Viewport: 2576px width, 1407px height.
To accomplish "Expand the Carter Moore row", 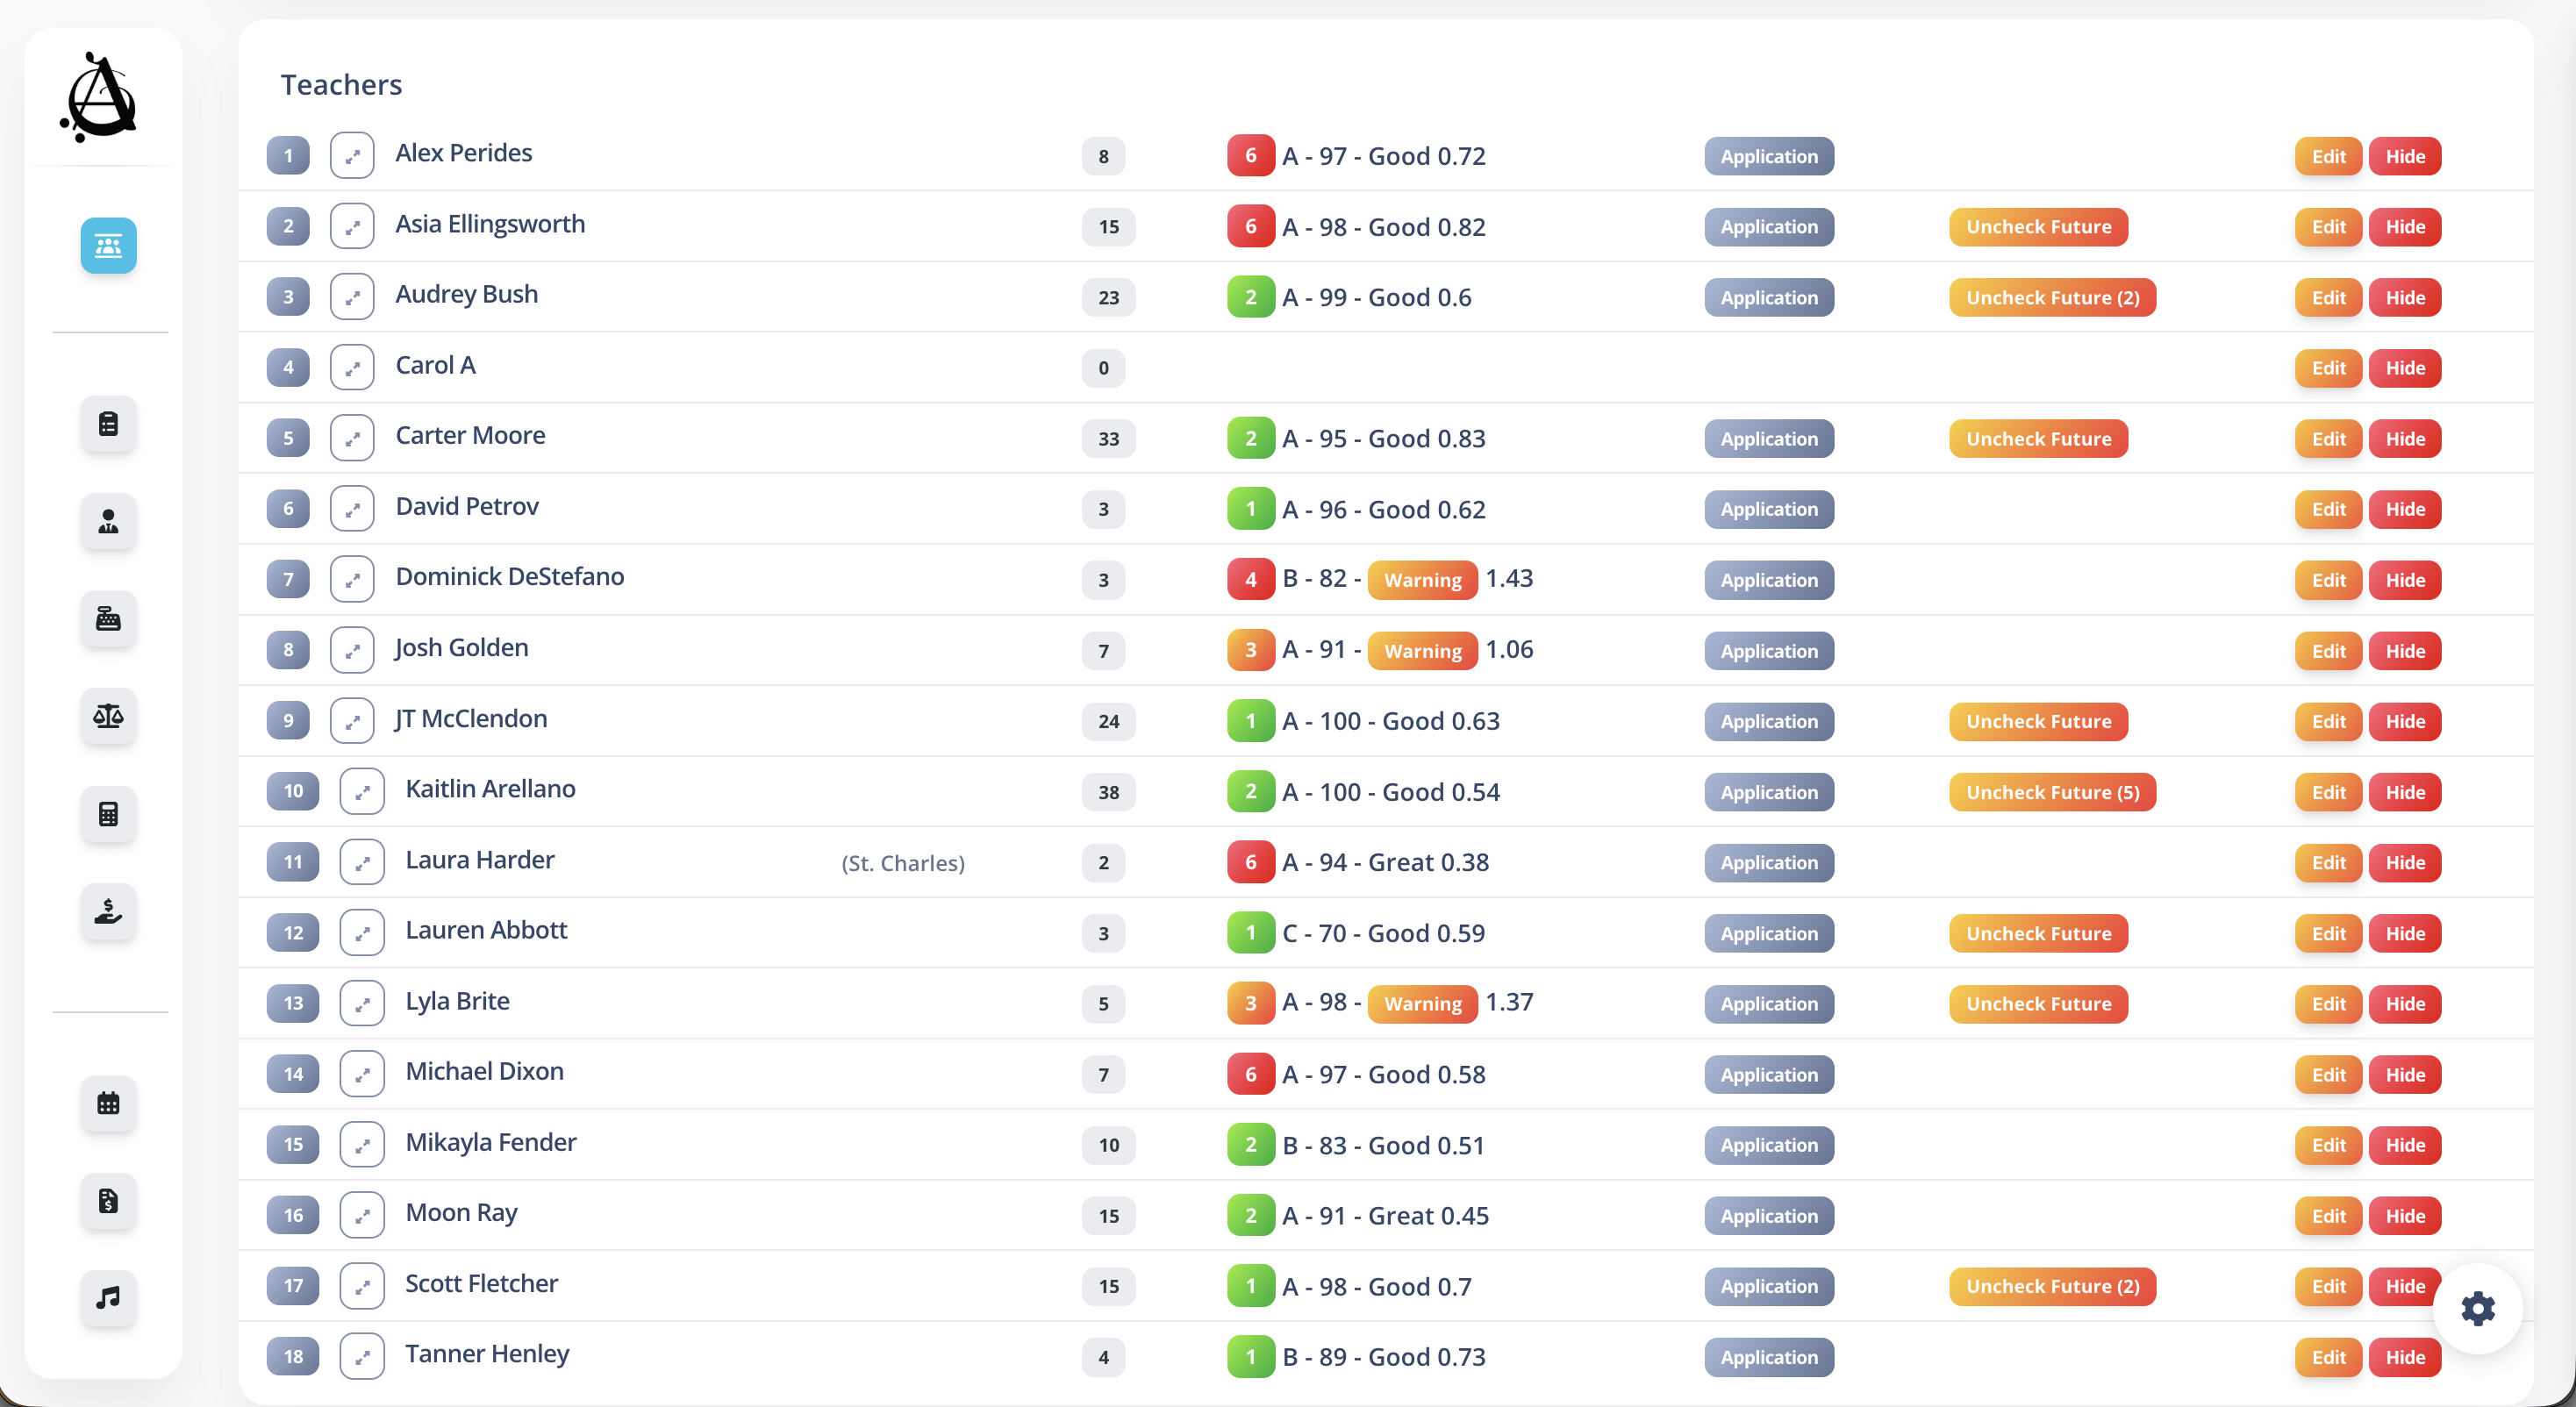I will point(352,439).
